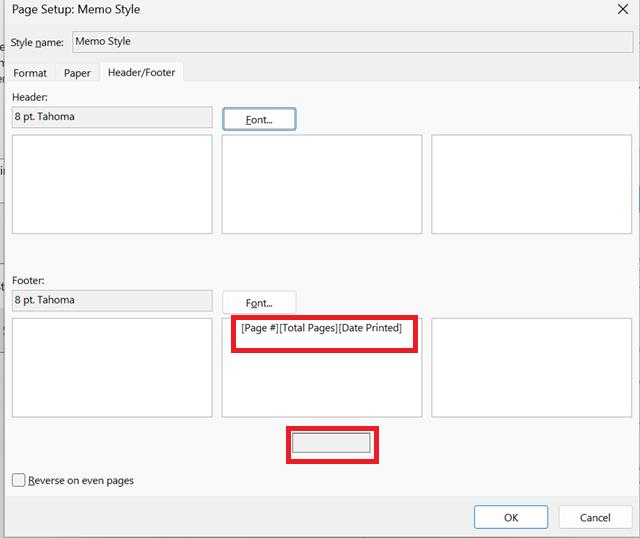Click the blank button below footer boxes
The width and height of the screenshot is (640, 538).
point(331,443)
